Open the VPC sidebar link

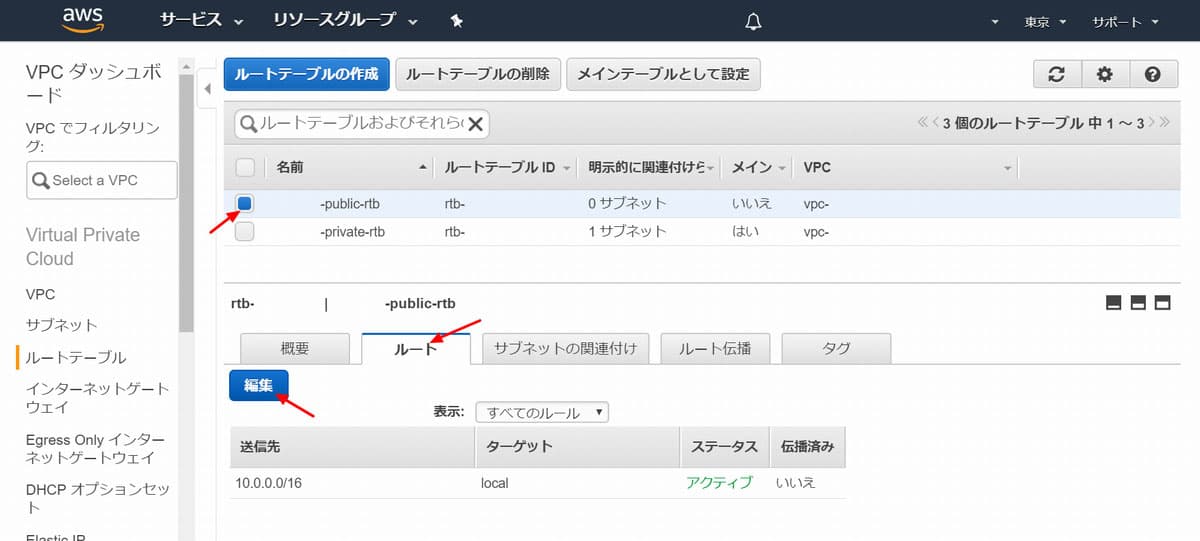pos(40,294)
